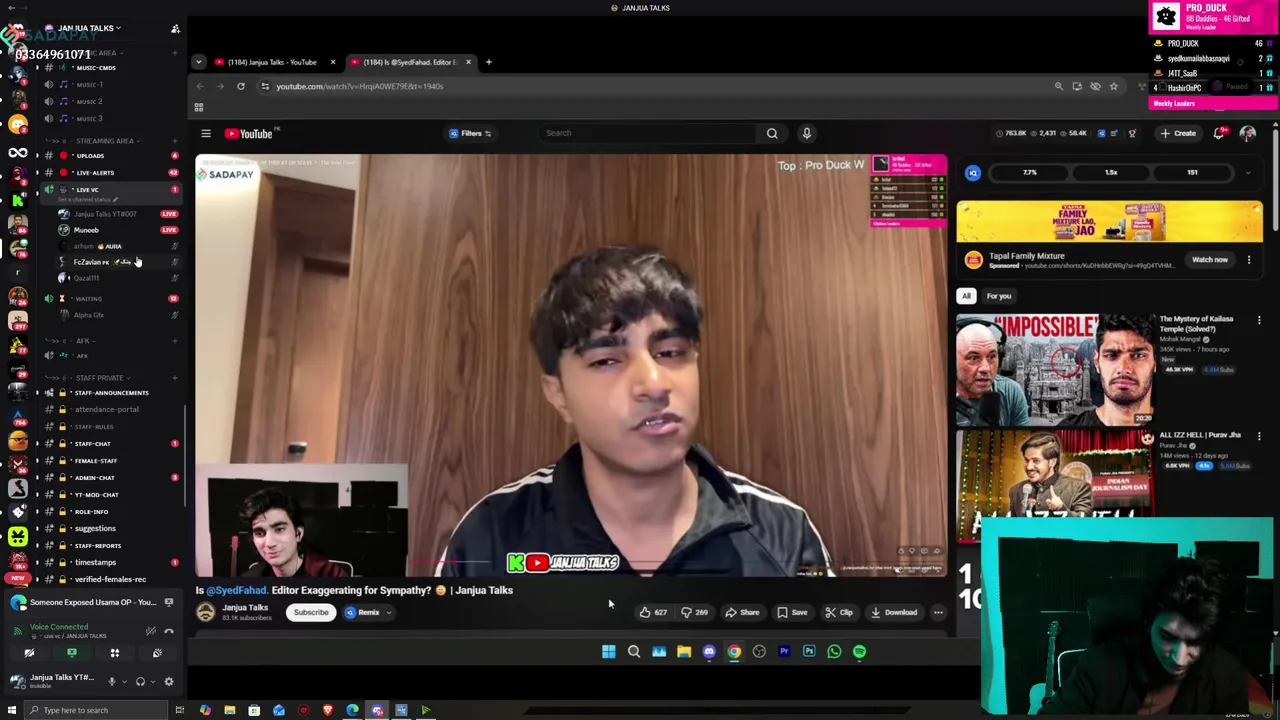Screen dimensions: 1280x720
Task: Go back in browser history
Action: [200, 86]
